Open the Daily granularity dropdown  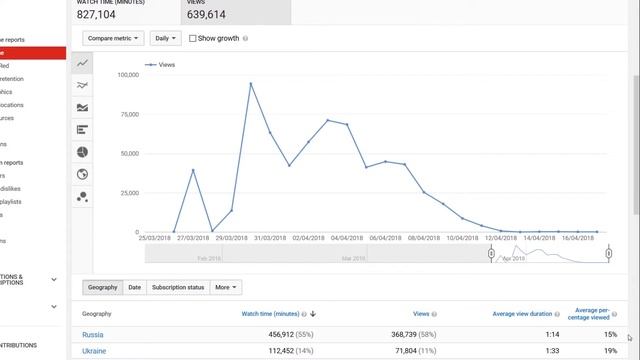point(165,38)
